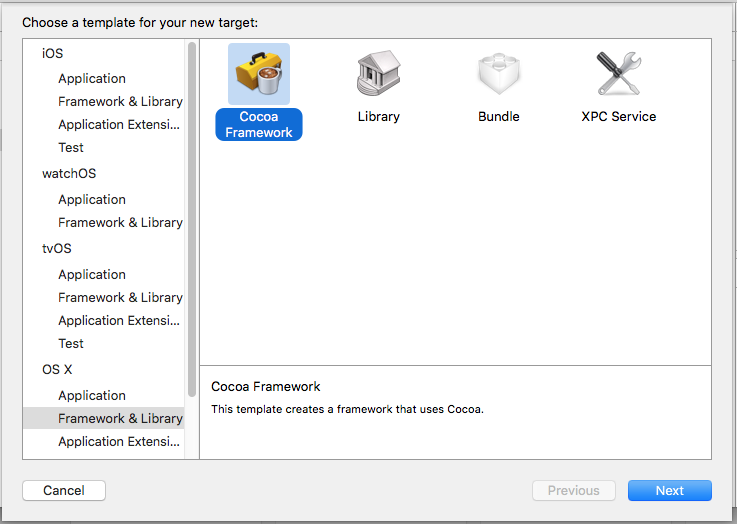
Task: Open iOS Framework & Library category
Action: point(120,101)
